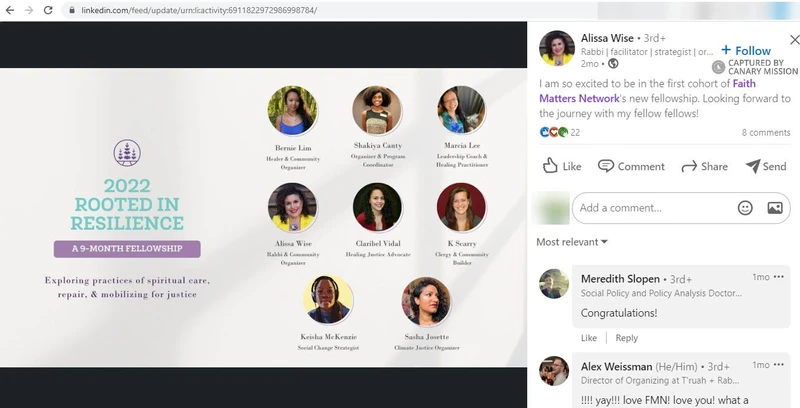The height and width of the screenshot is (408, 800).
Task: Reply to Meredith Slopen's comment
Action: 627,338
